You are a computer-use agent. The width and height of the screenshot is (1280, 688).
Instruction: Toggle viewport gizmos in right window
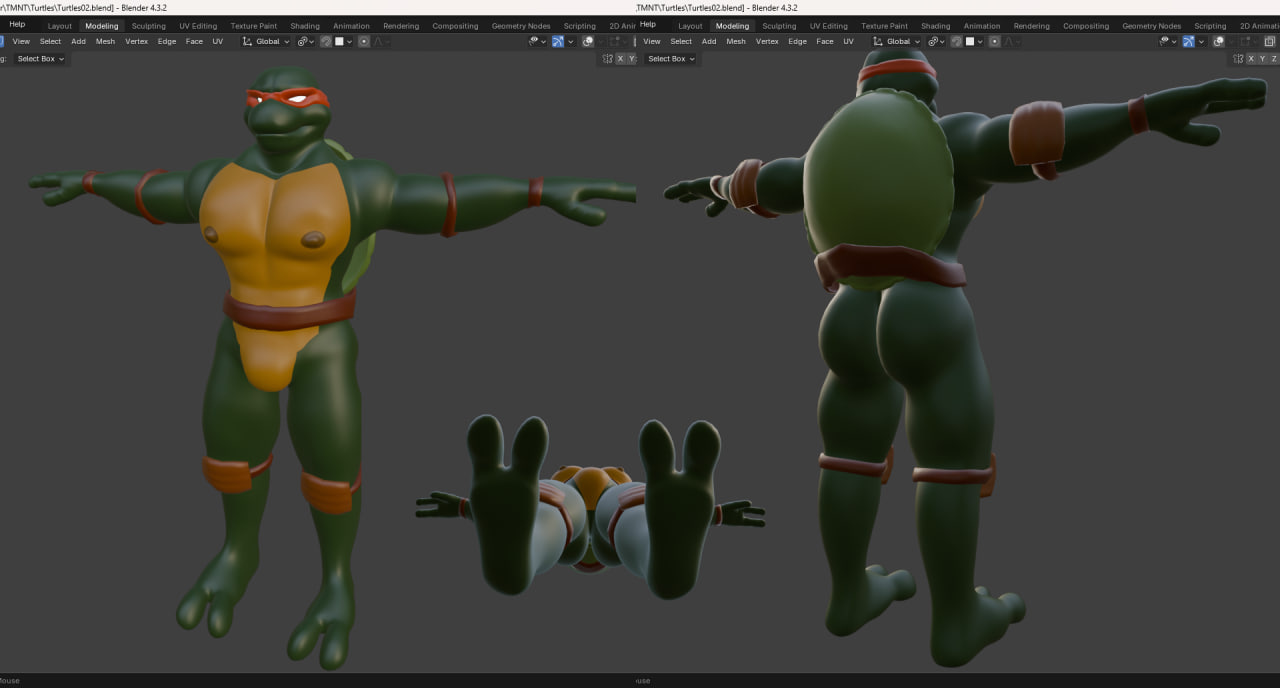pos(1188,41)
